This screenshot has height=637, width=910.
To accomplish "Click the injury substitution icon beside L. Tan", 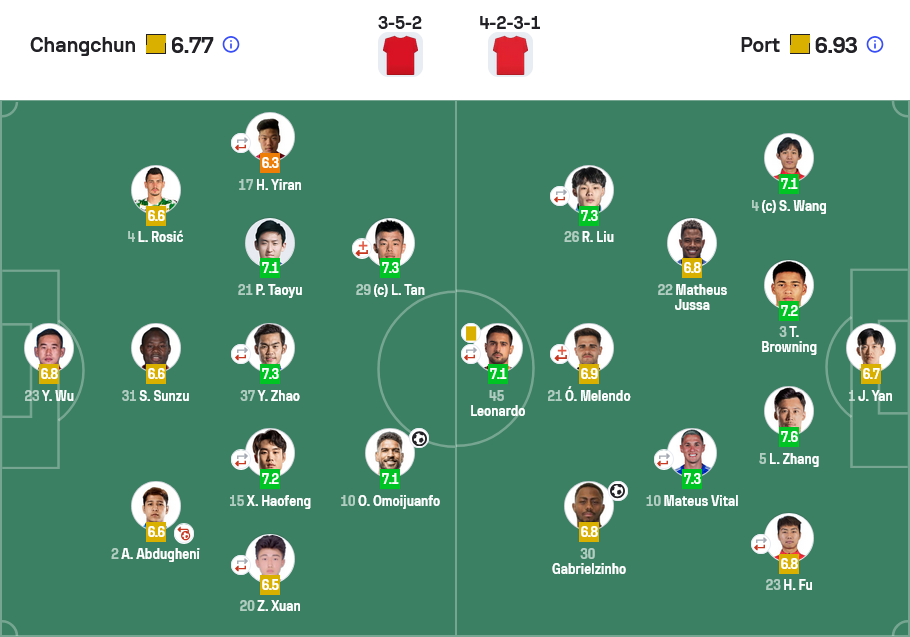I will point(362,248).
